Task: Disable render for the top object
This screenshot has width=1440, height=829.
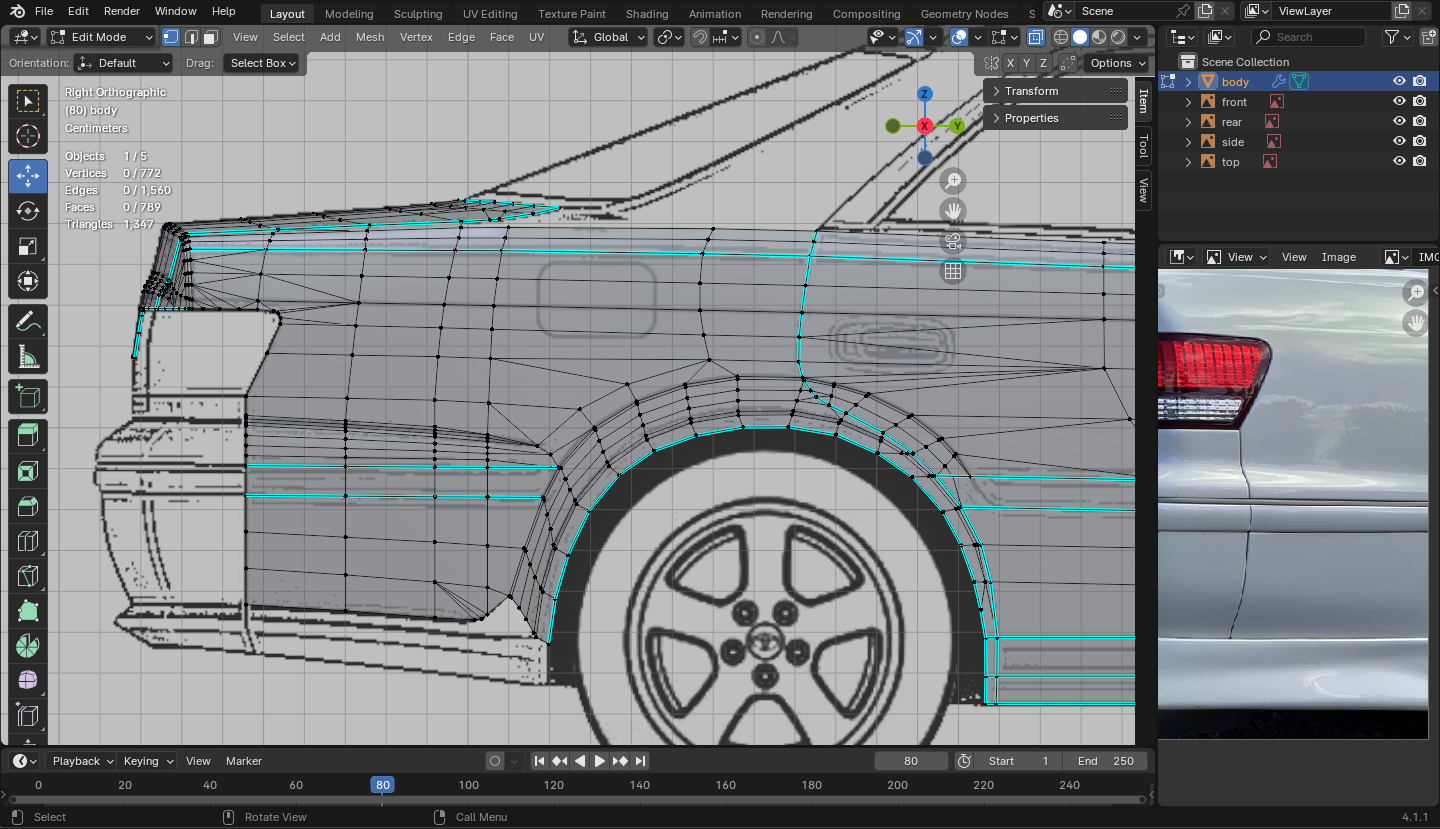Action: [x=1420, y=162]
